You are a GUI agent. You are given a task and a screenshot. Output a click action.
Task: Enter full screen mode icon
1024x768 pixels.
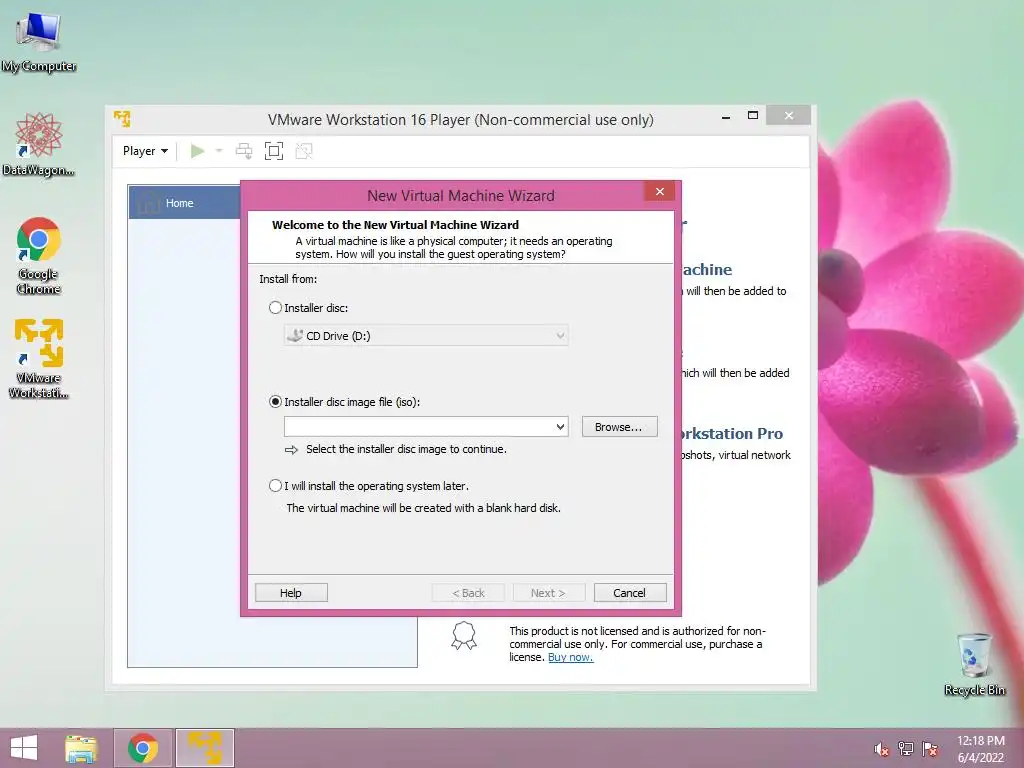(274, 151)
